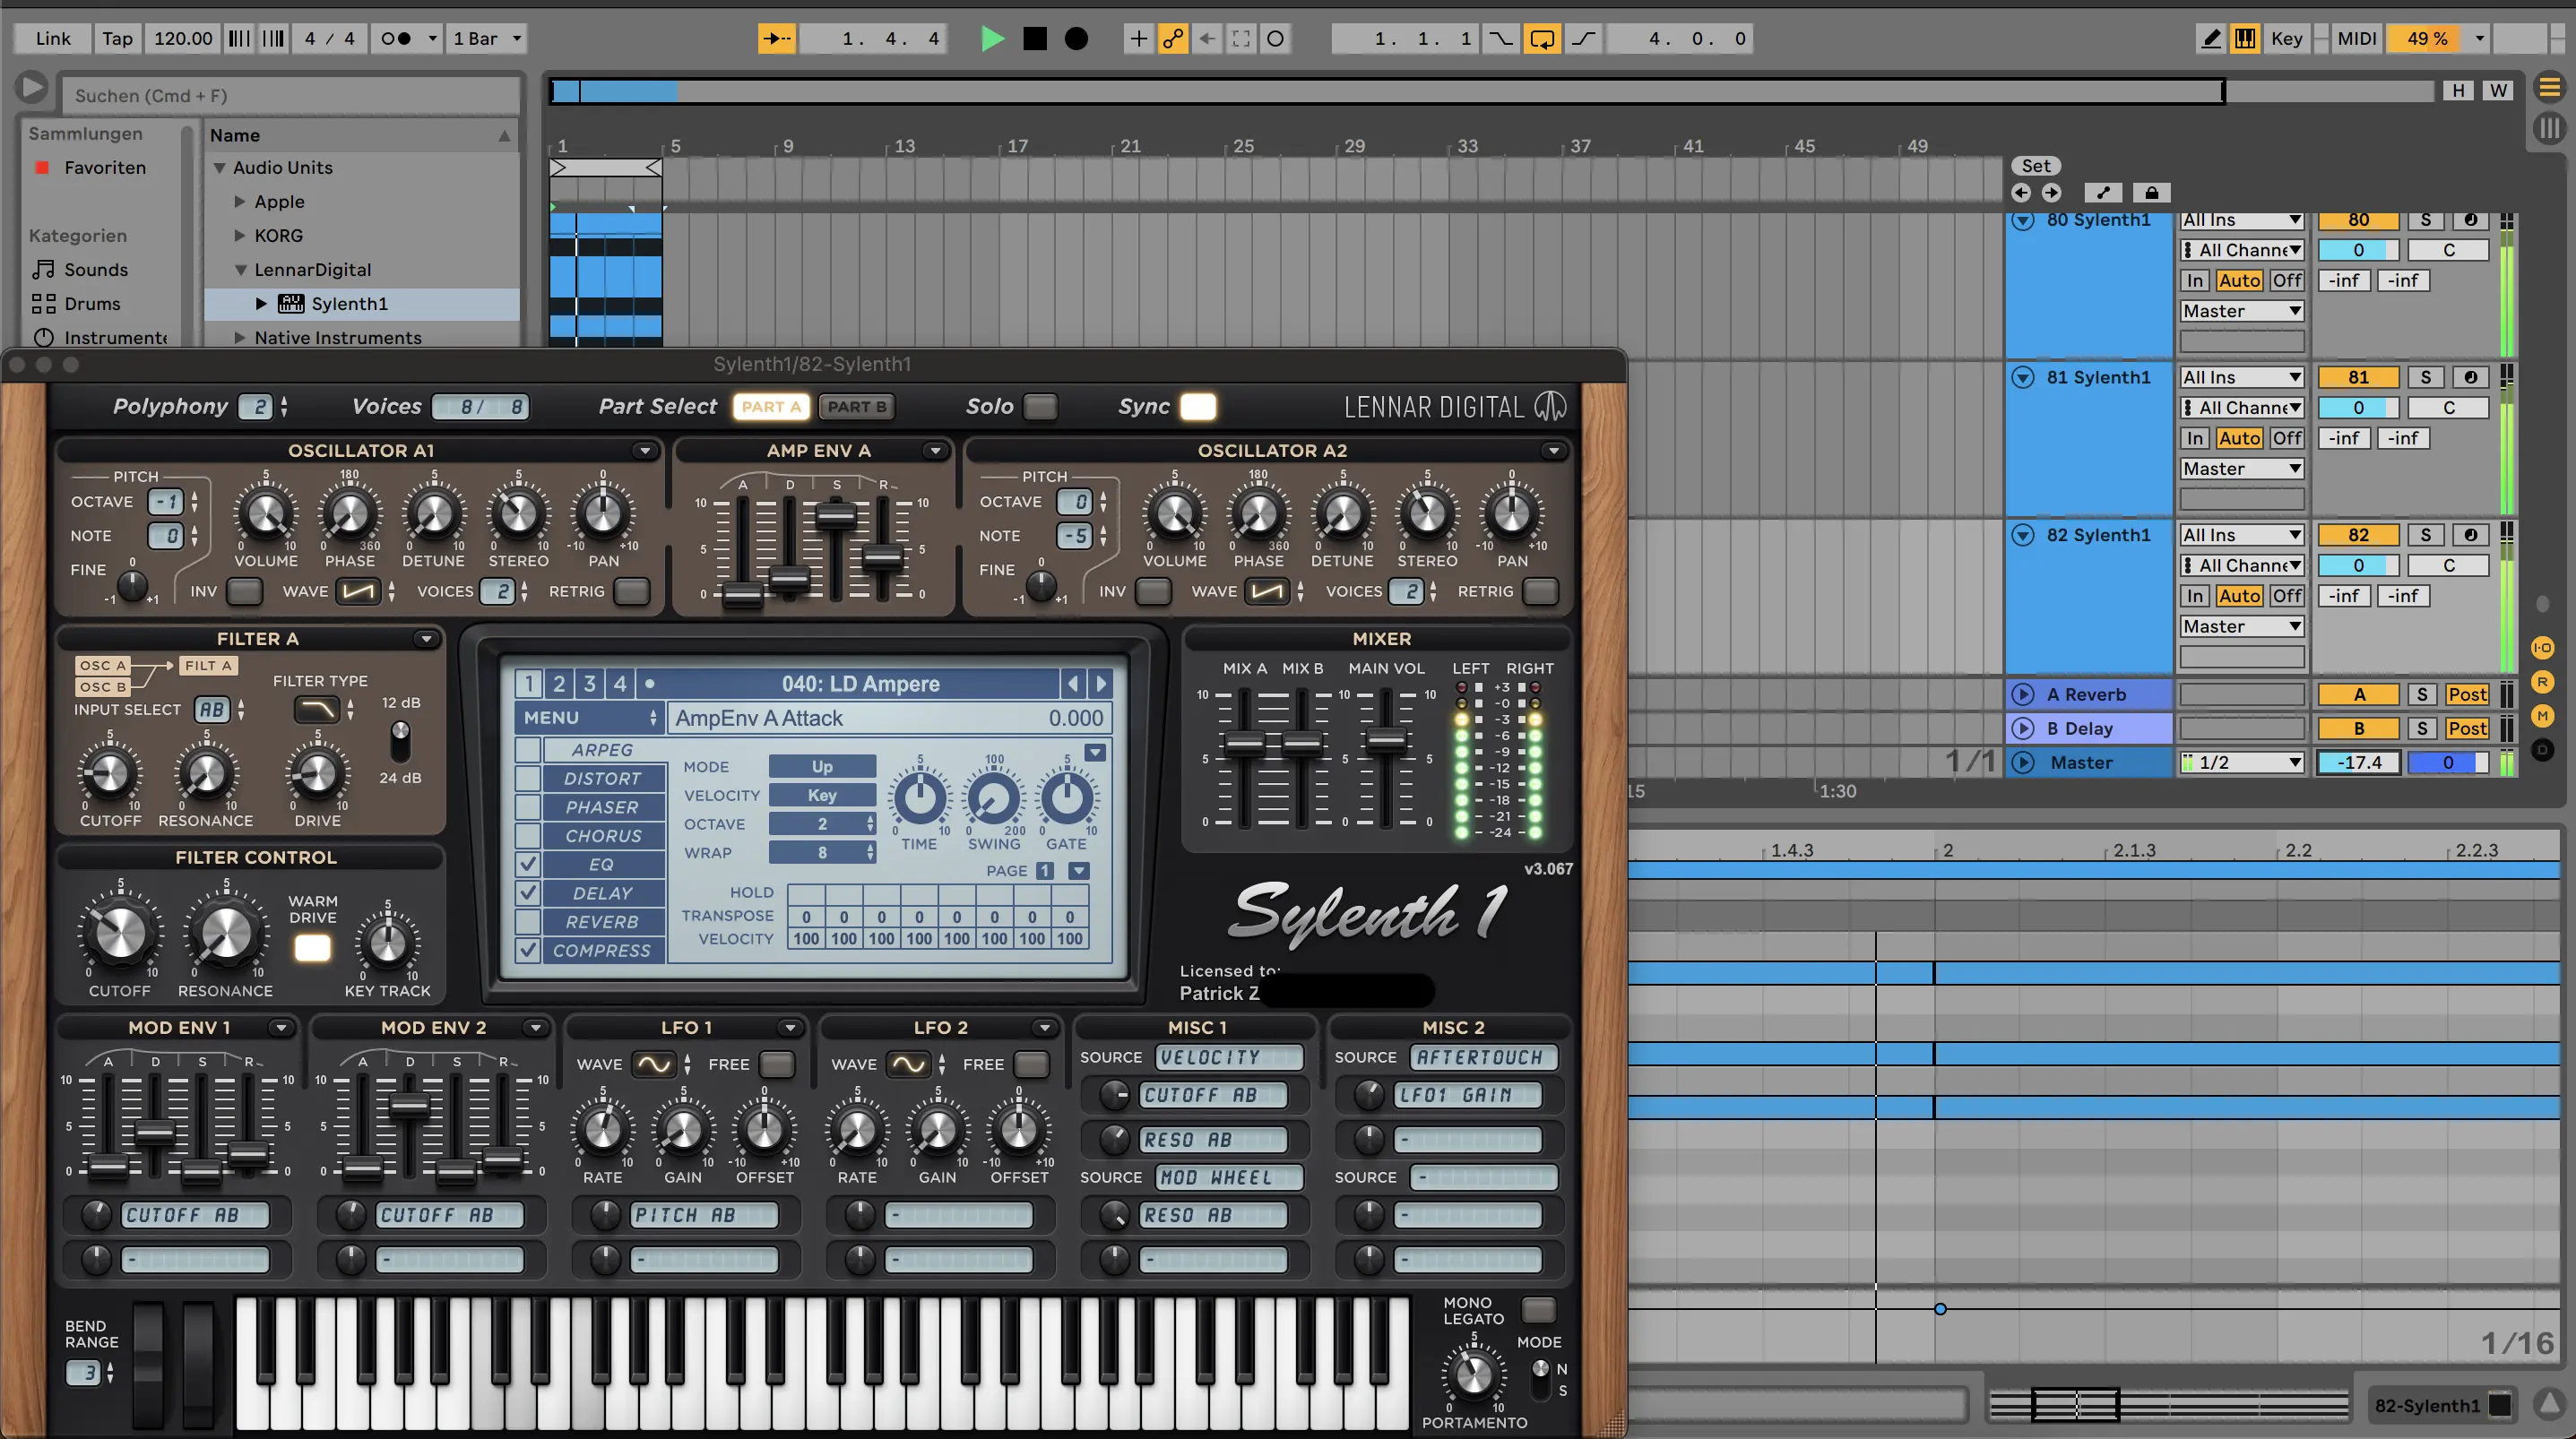The height and width of the screenshot is (1439, 2576).
Task: Open the Oscillator A1 dropdown arrow
Action: pyautogui.click(x=645, y=451)
